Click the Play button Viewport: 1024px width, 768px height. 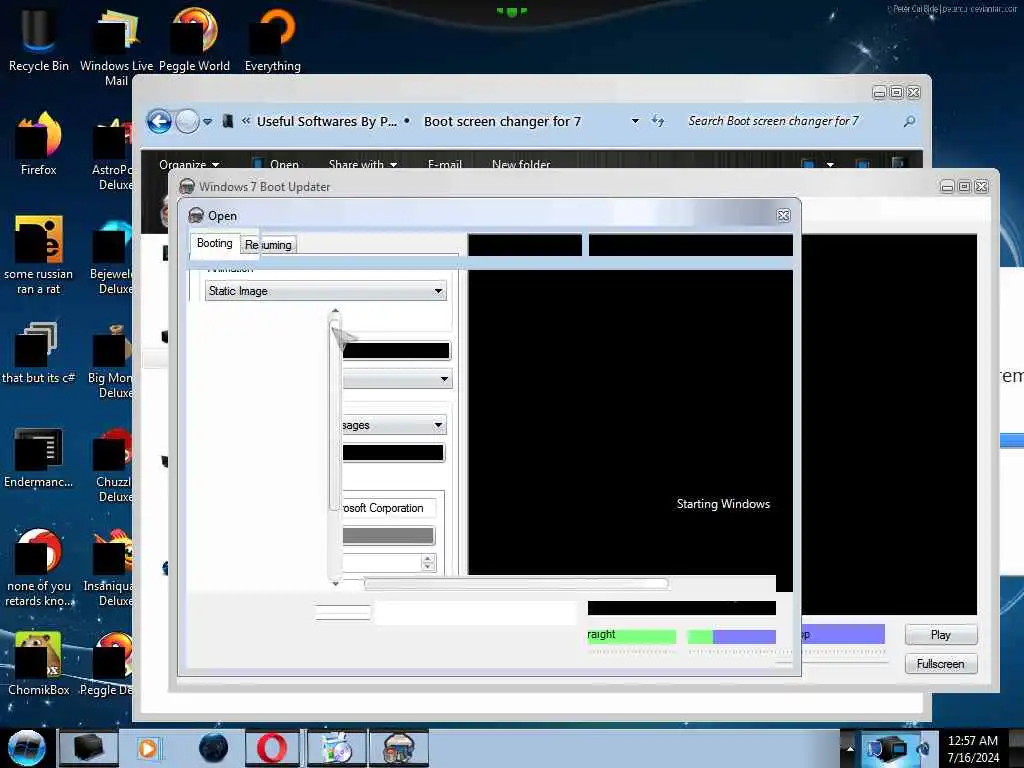click(x=940, y=635)
